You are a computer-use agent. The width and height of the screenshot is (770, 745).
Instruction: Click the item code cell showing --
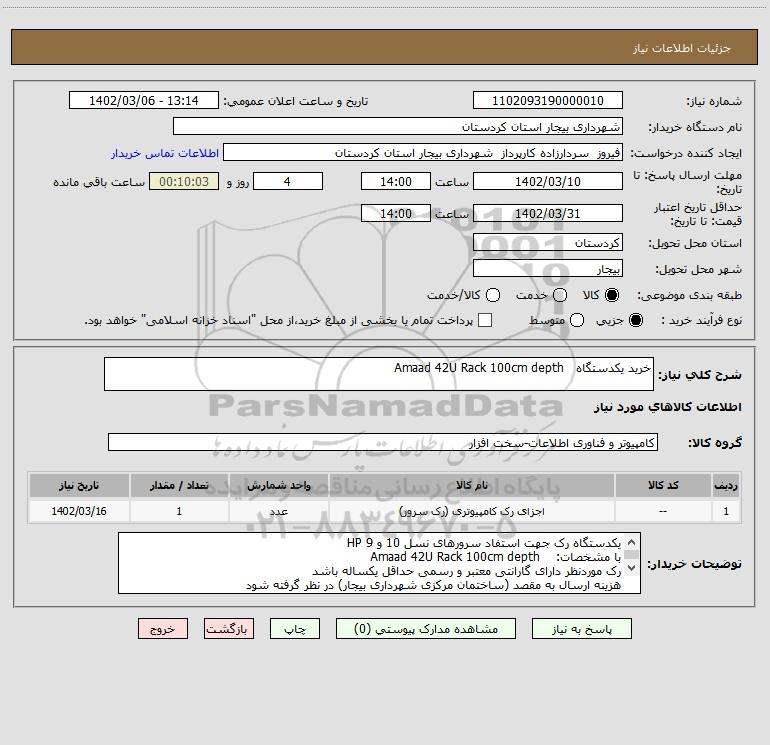663,511
